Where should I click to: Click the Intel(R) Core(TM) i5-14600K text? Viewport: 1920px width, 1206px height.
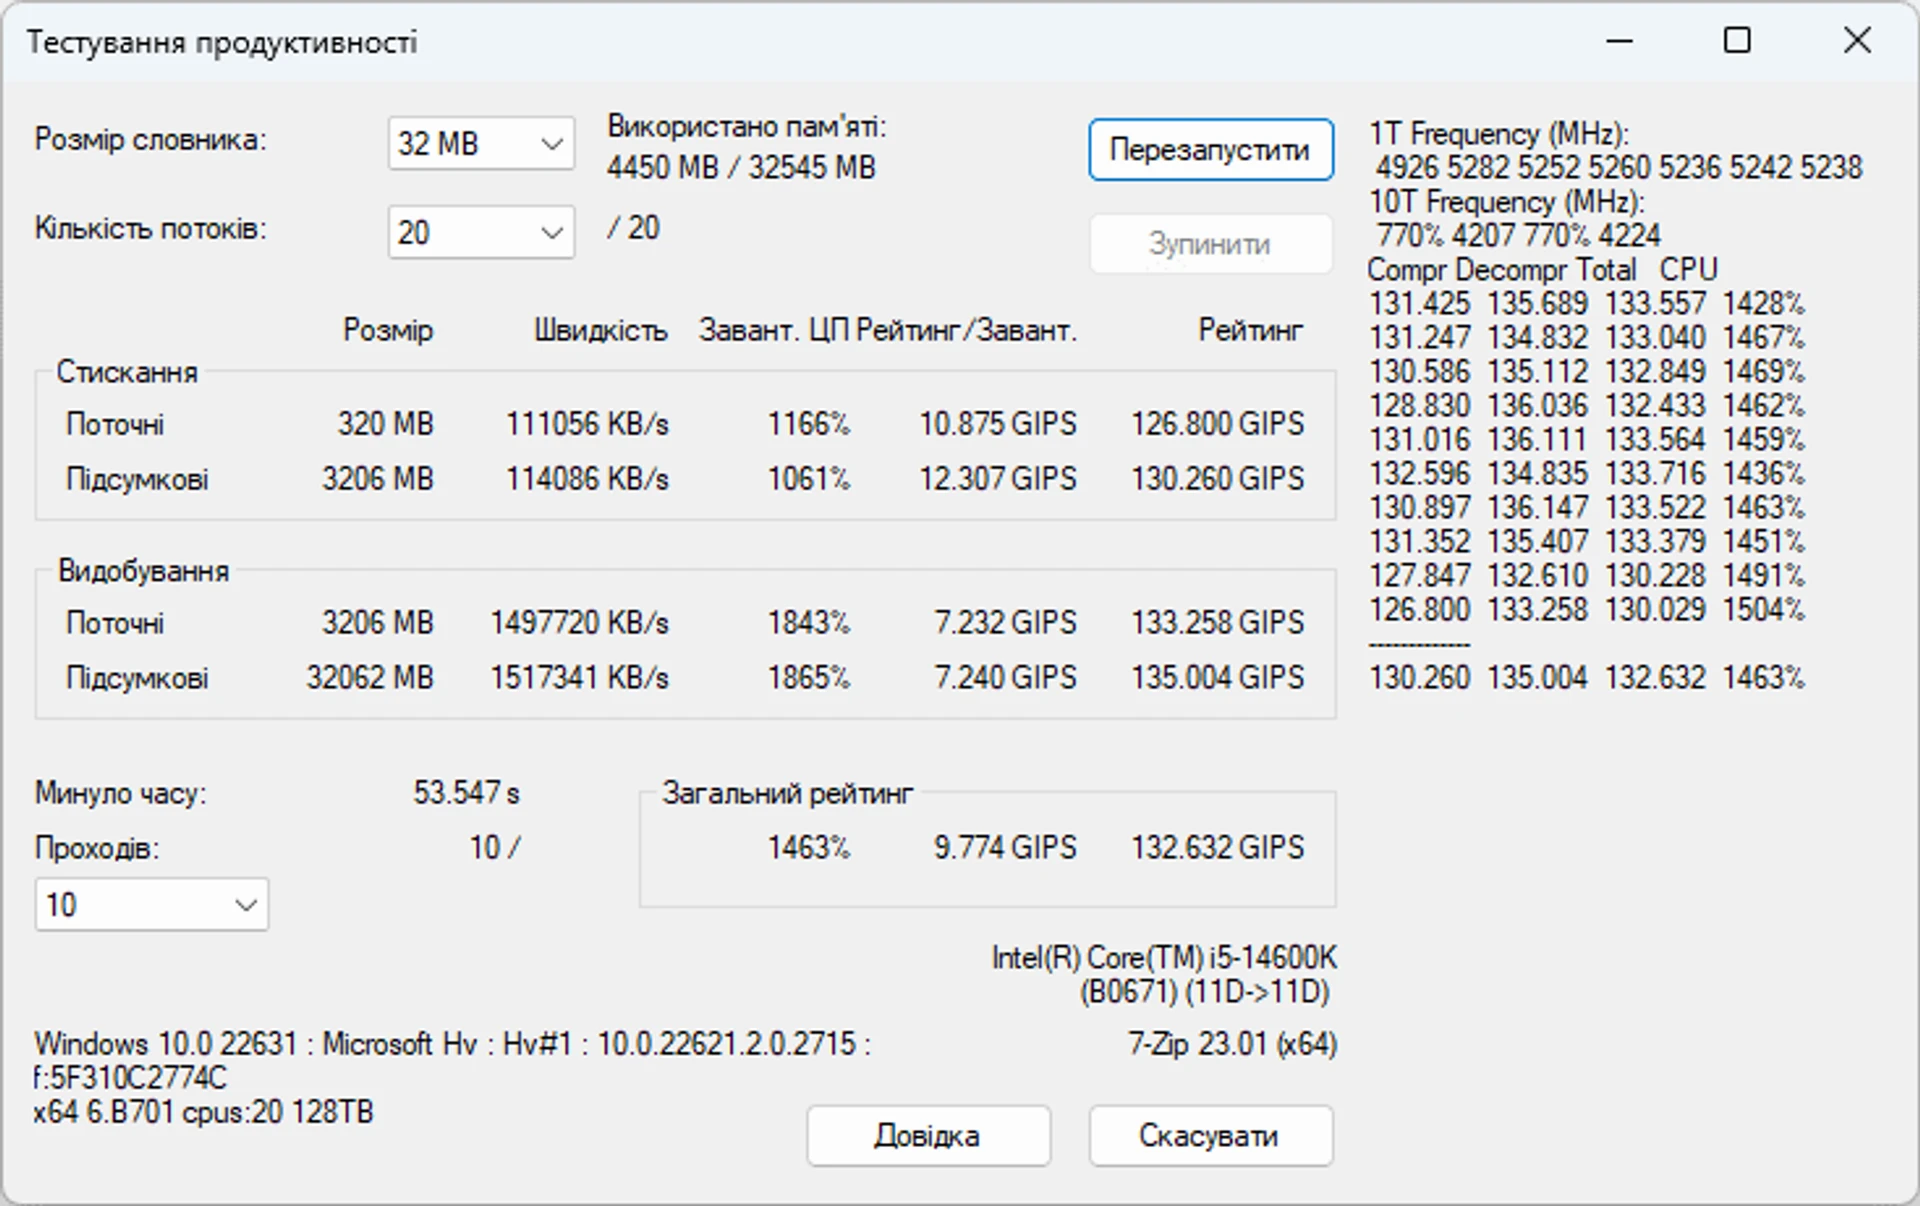pyautogui.click(x=1164, y=958)
